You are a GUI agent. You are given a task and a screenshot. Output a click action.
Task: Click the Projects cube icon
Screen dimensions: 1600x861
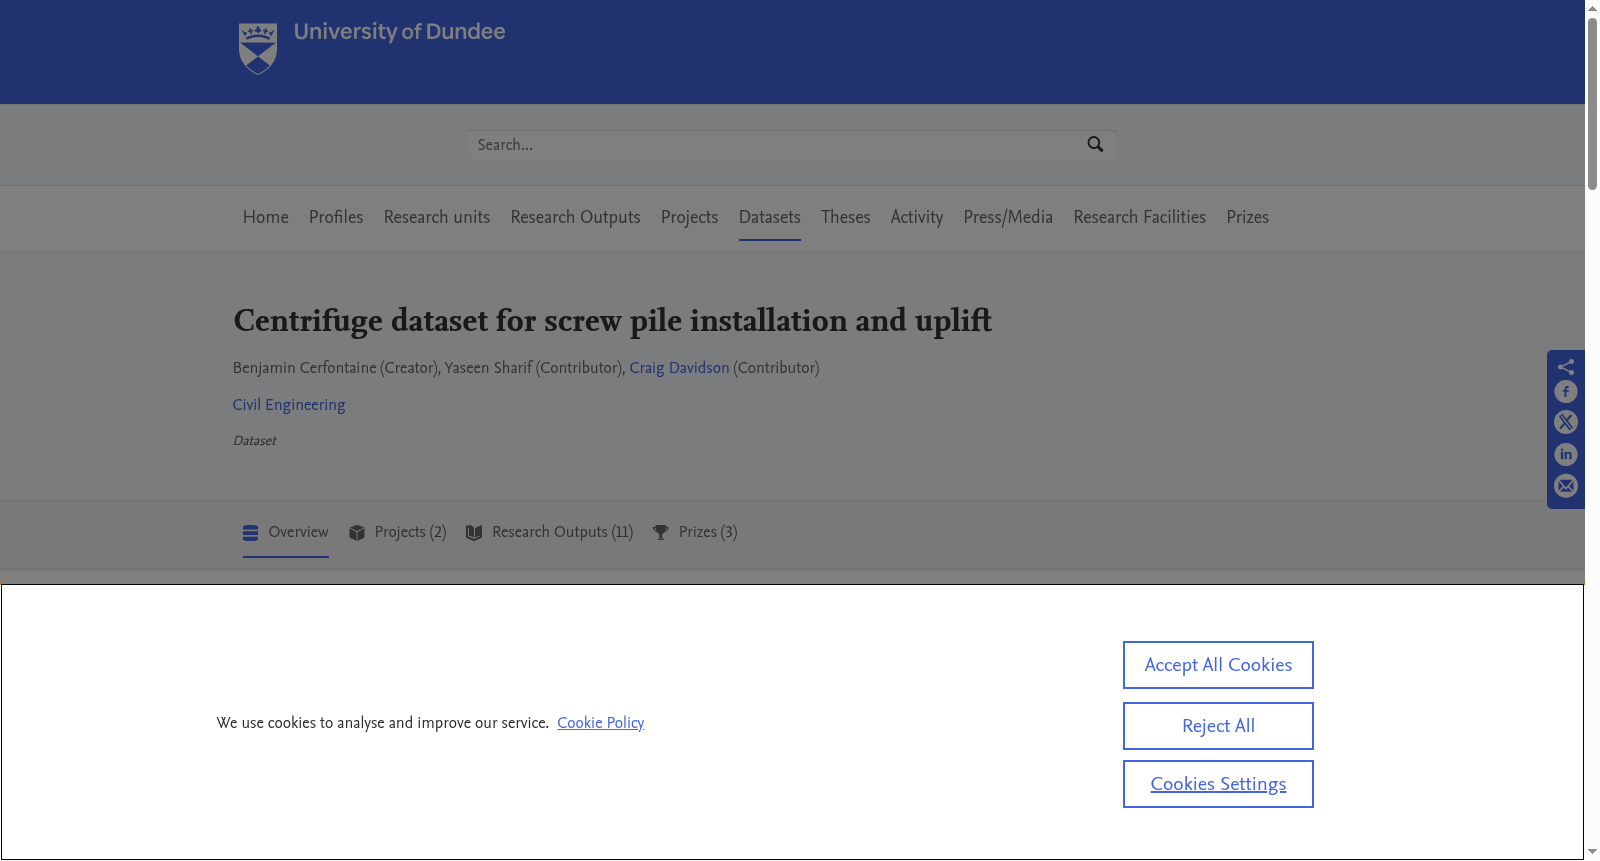point(357,533)
